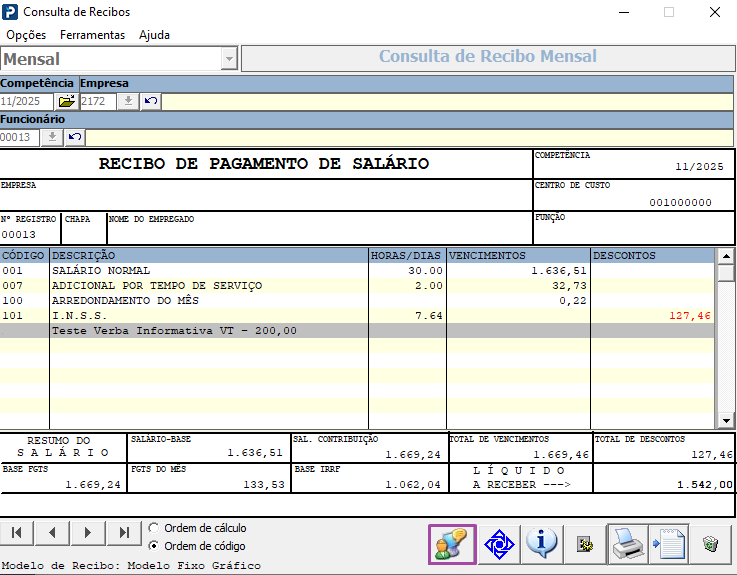Click the TOTAL DE VENCIMENTOS value 1.669,46
The height and width of the screenshot is (575, 737).
[x=561, y=455]
